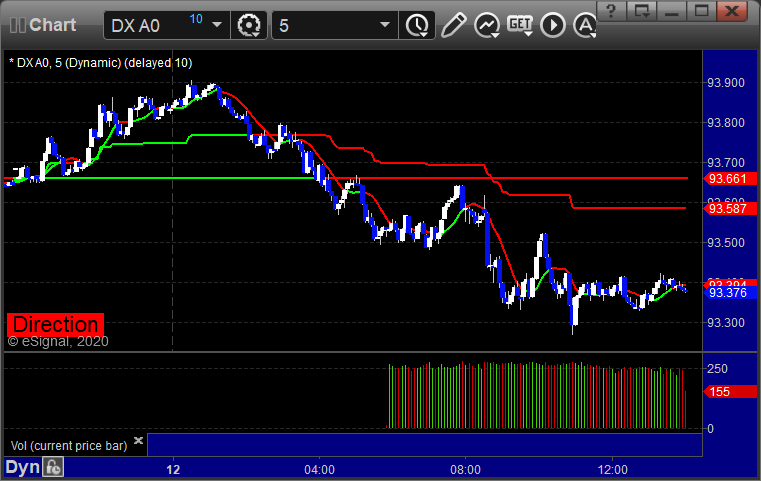Screen dimensions: 761x481
Task: Open the alerts A icon
Action: pyautogui.click(x=585, y=25)
